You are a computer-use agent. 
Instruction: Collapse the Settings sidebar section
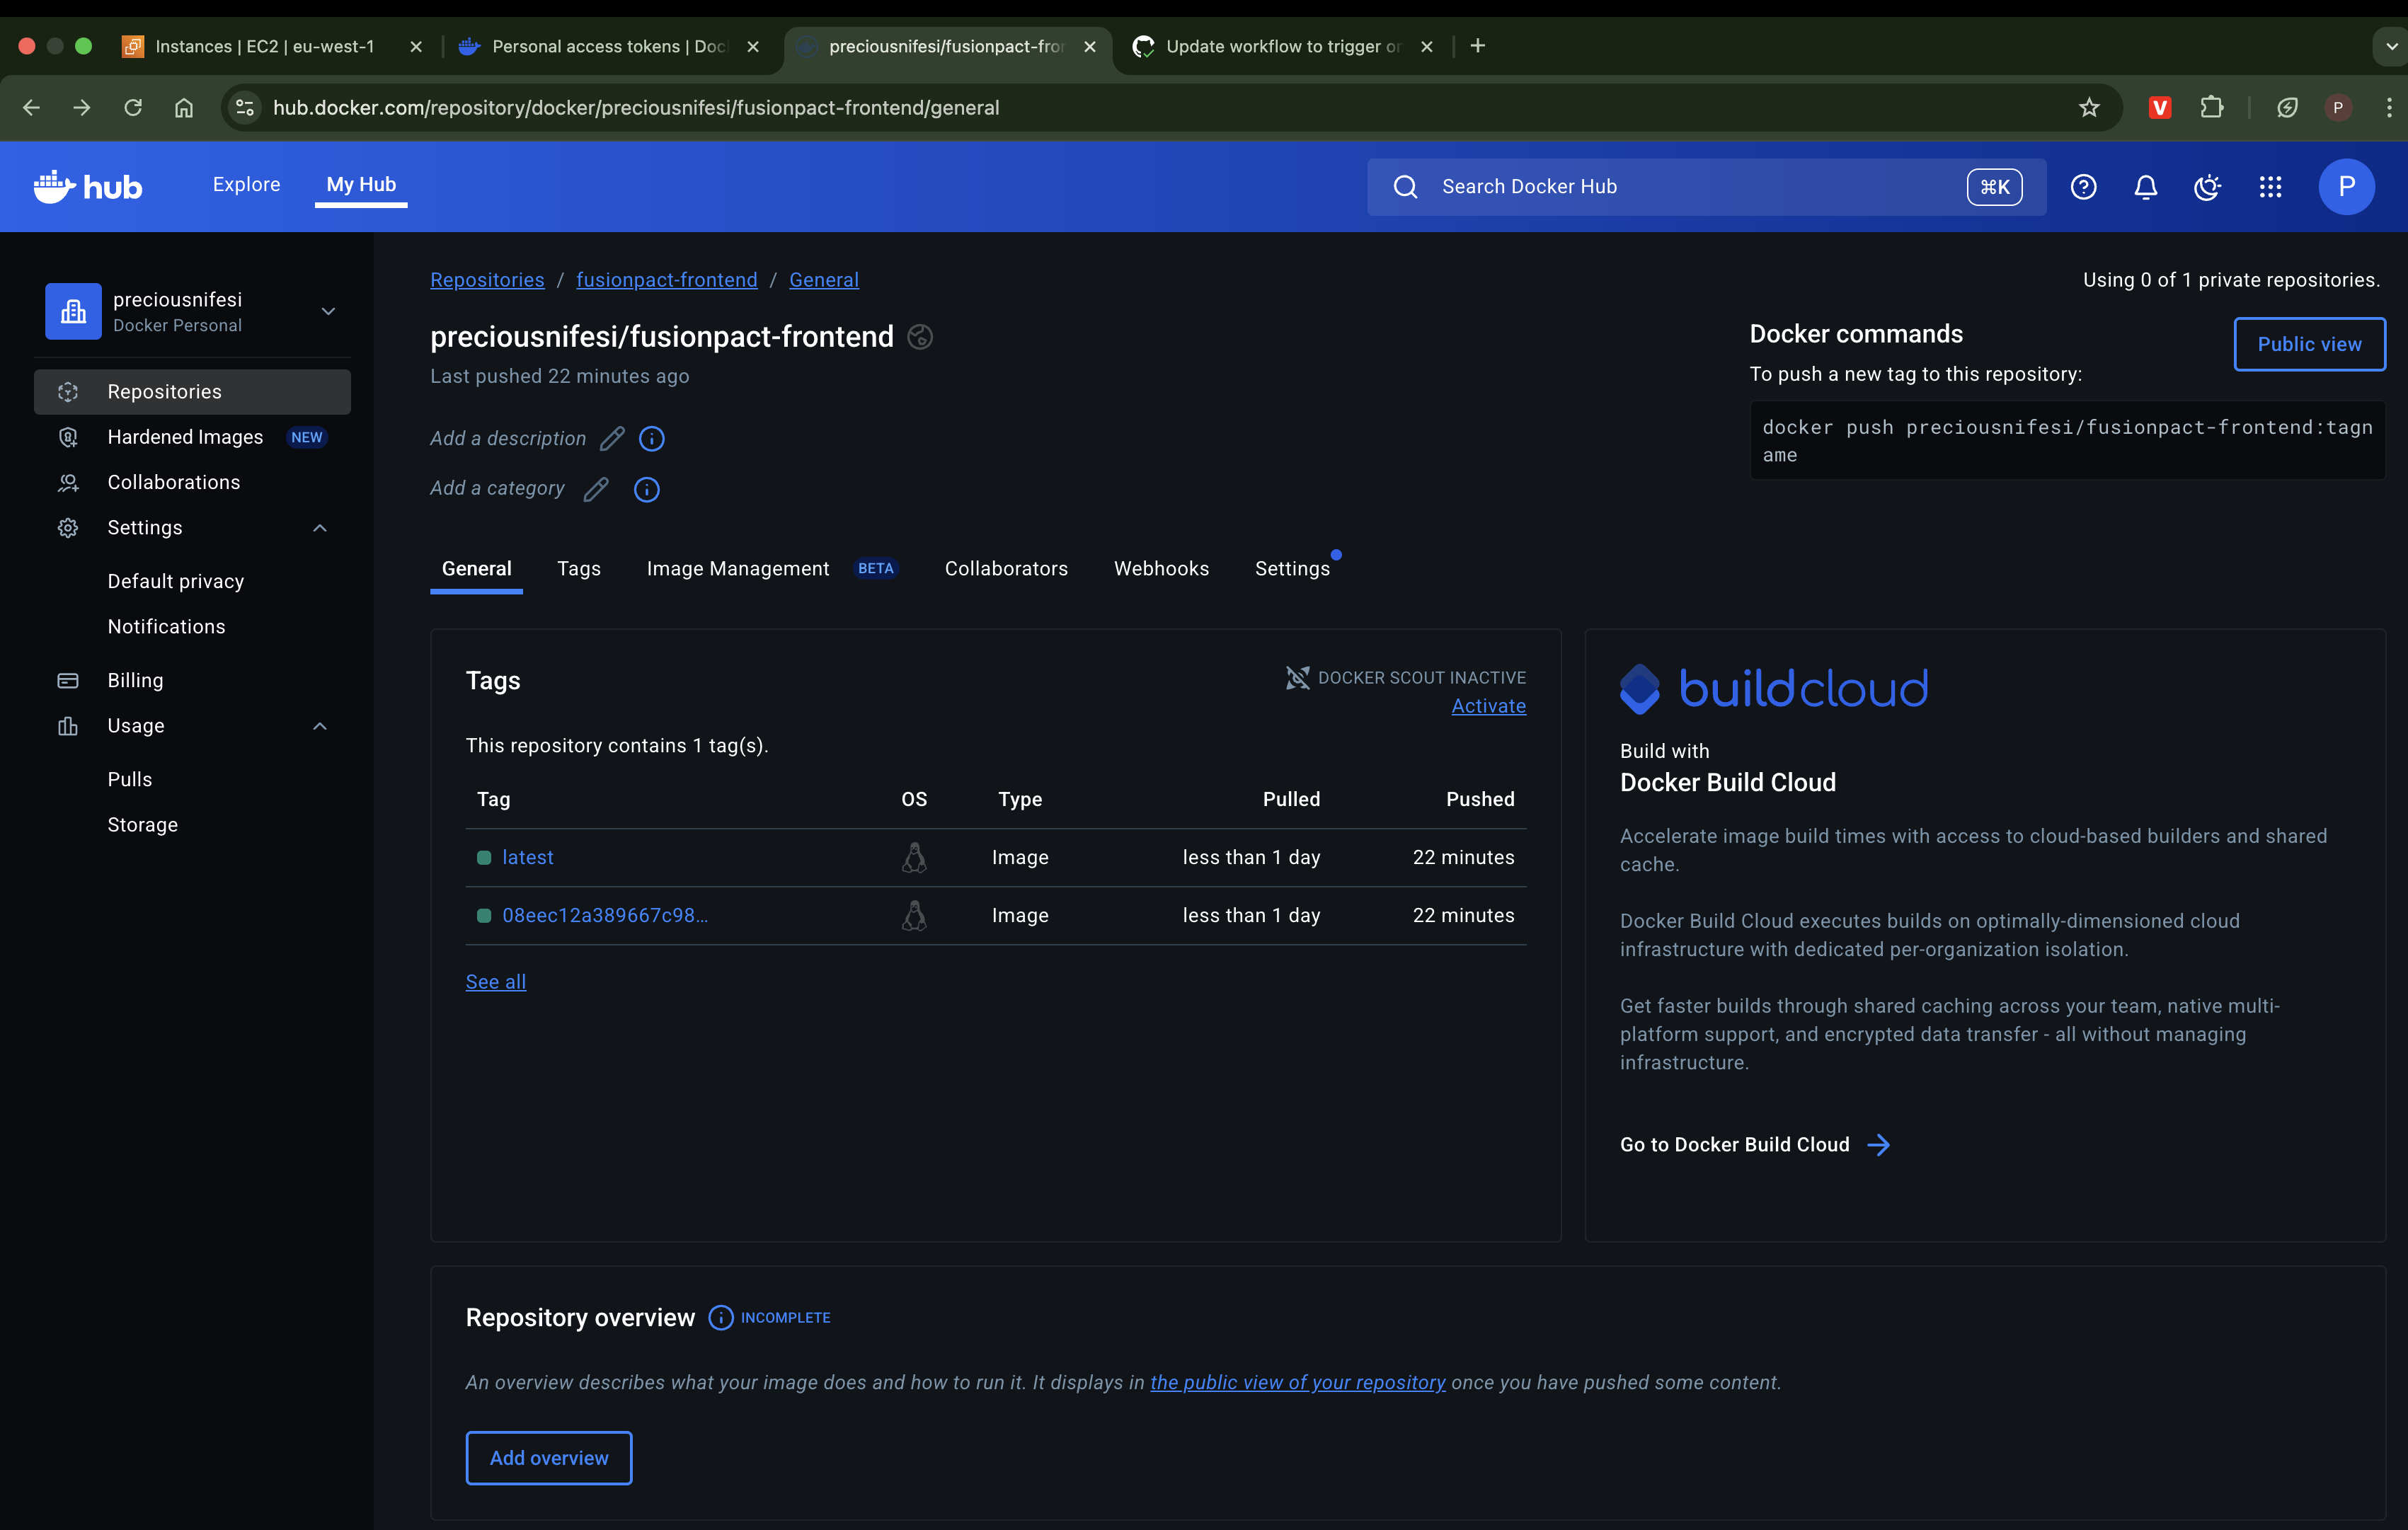(x=320, y=528)
